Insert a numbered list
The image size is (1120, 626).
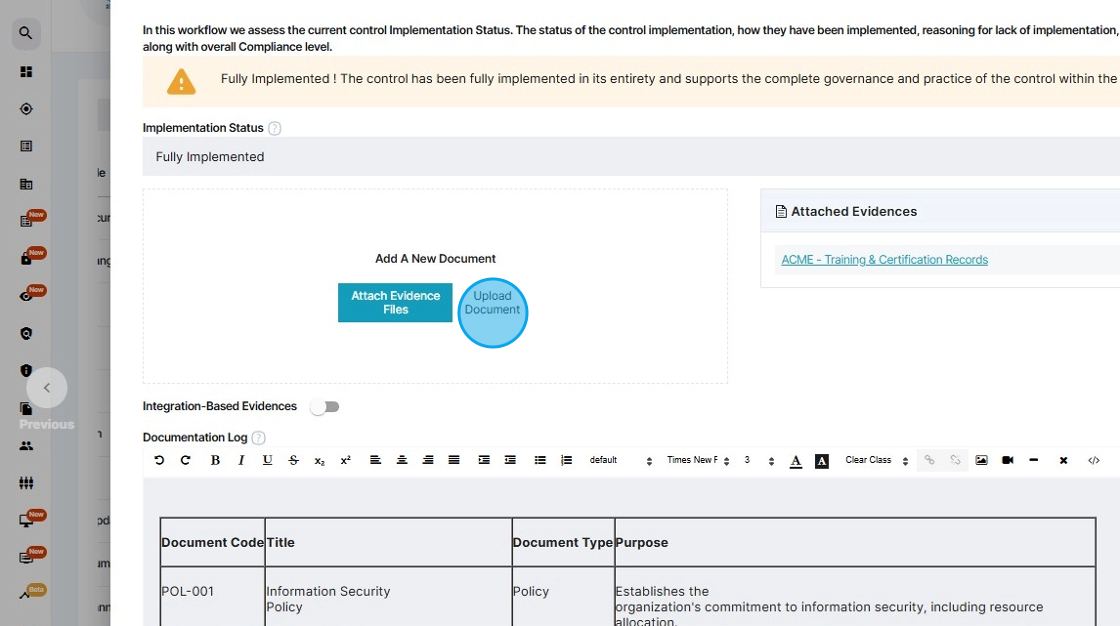[566, 460]
